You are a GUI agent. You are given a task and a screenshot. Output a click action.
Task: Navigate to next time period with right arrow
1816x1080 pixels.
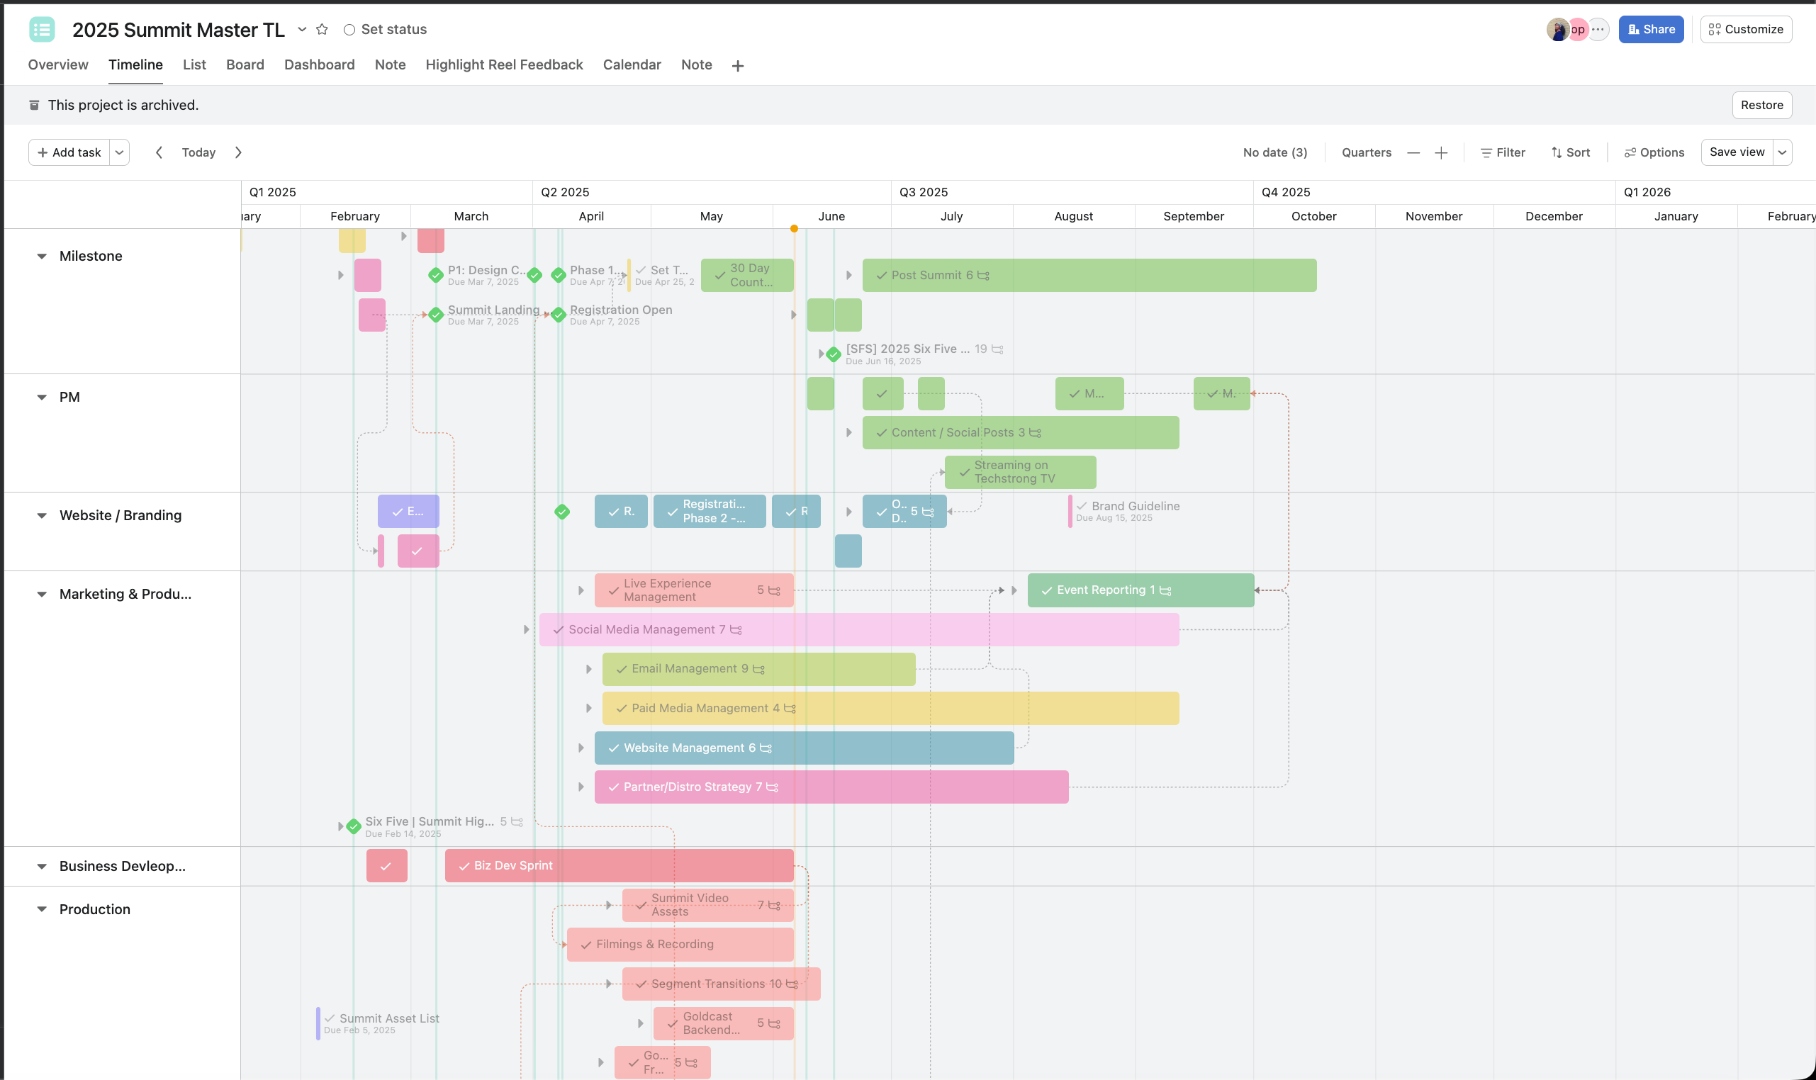(239, 152)
